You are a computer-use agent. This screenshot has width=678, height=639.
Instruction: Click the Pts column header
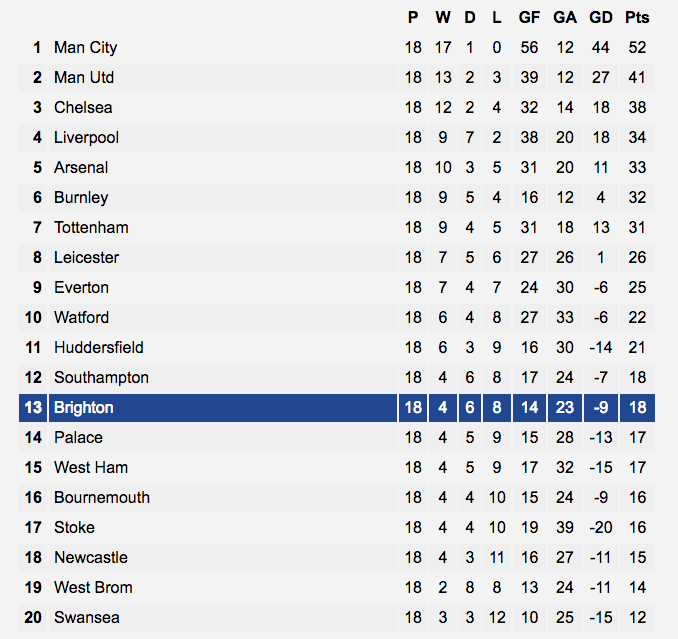637,18
